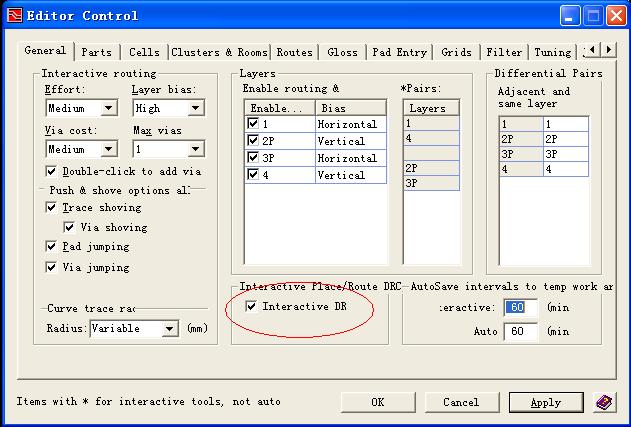Click the Pairs Layers column header

(431, 108)
